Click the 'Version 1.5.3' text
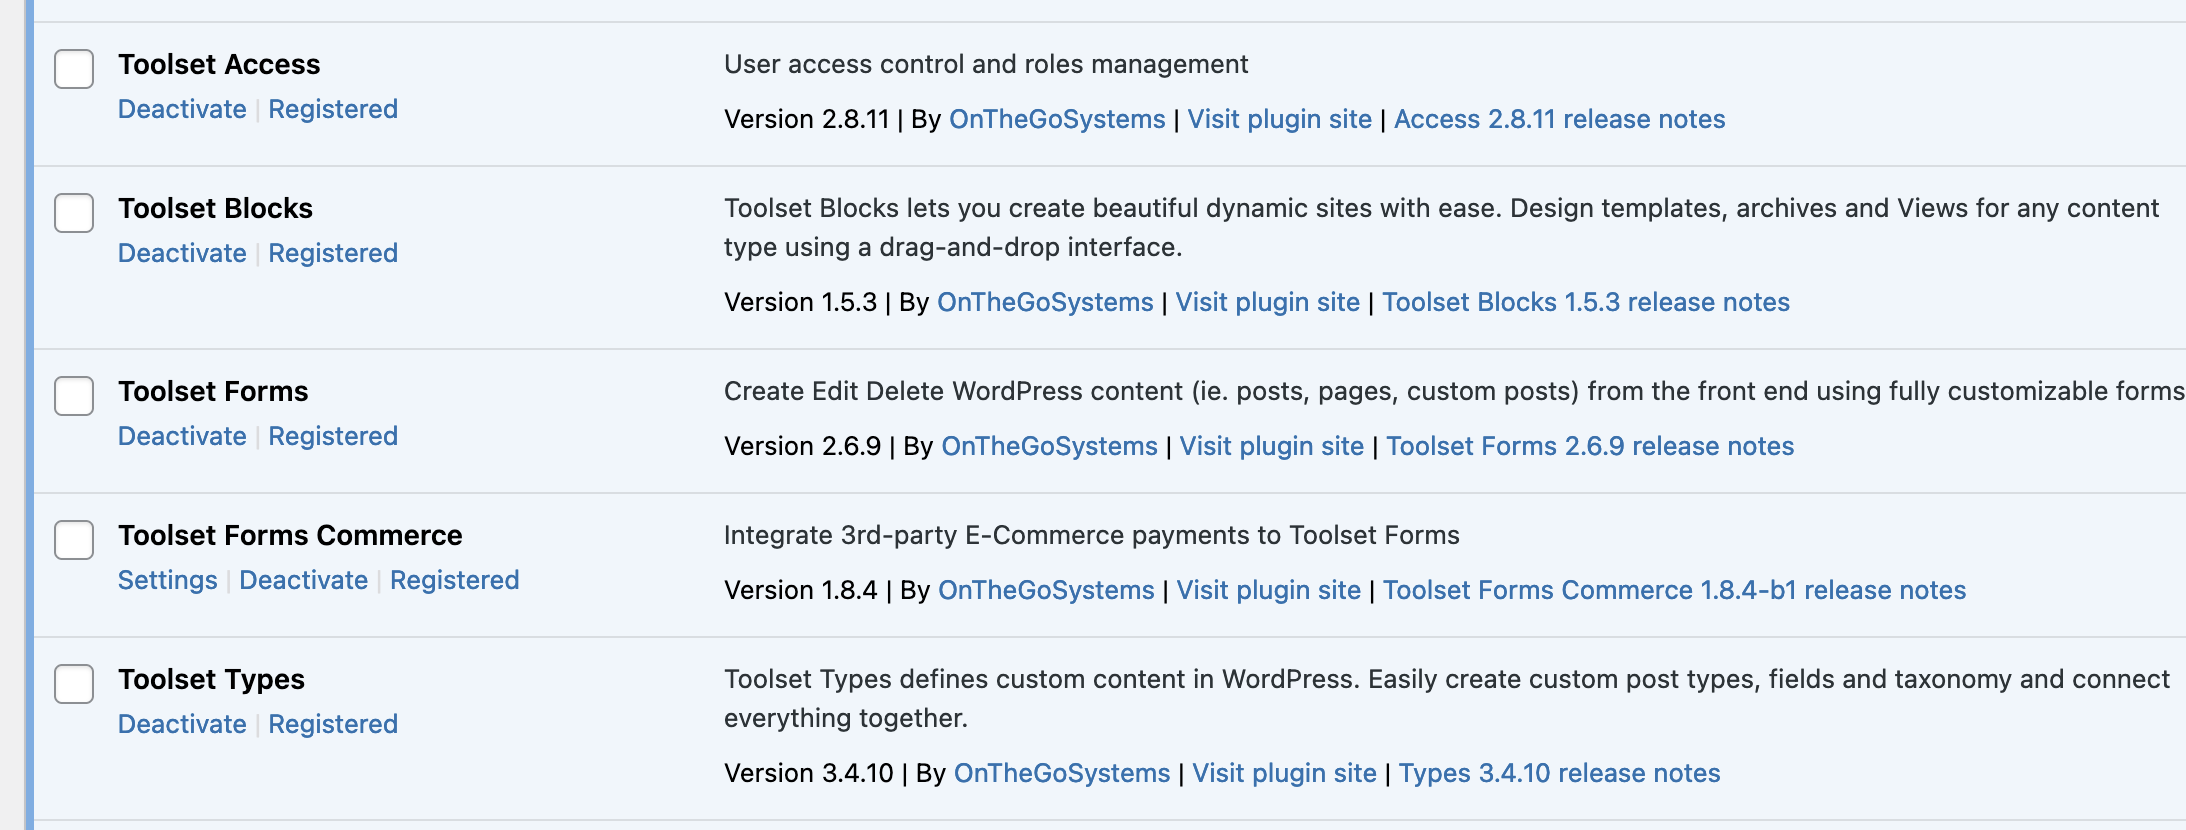Viewport: 2186px width, 830px height. tap(801, 302)
